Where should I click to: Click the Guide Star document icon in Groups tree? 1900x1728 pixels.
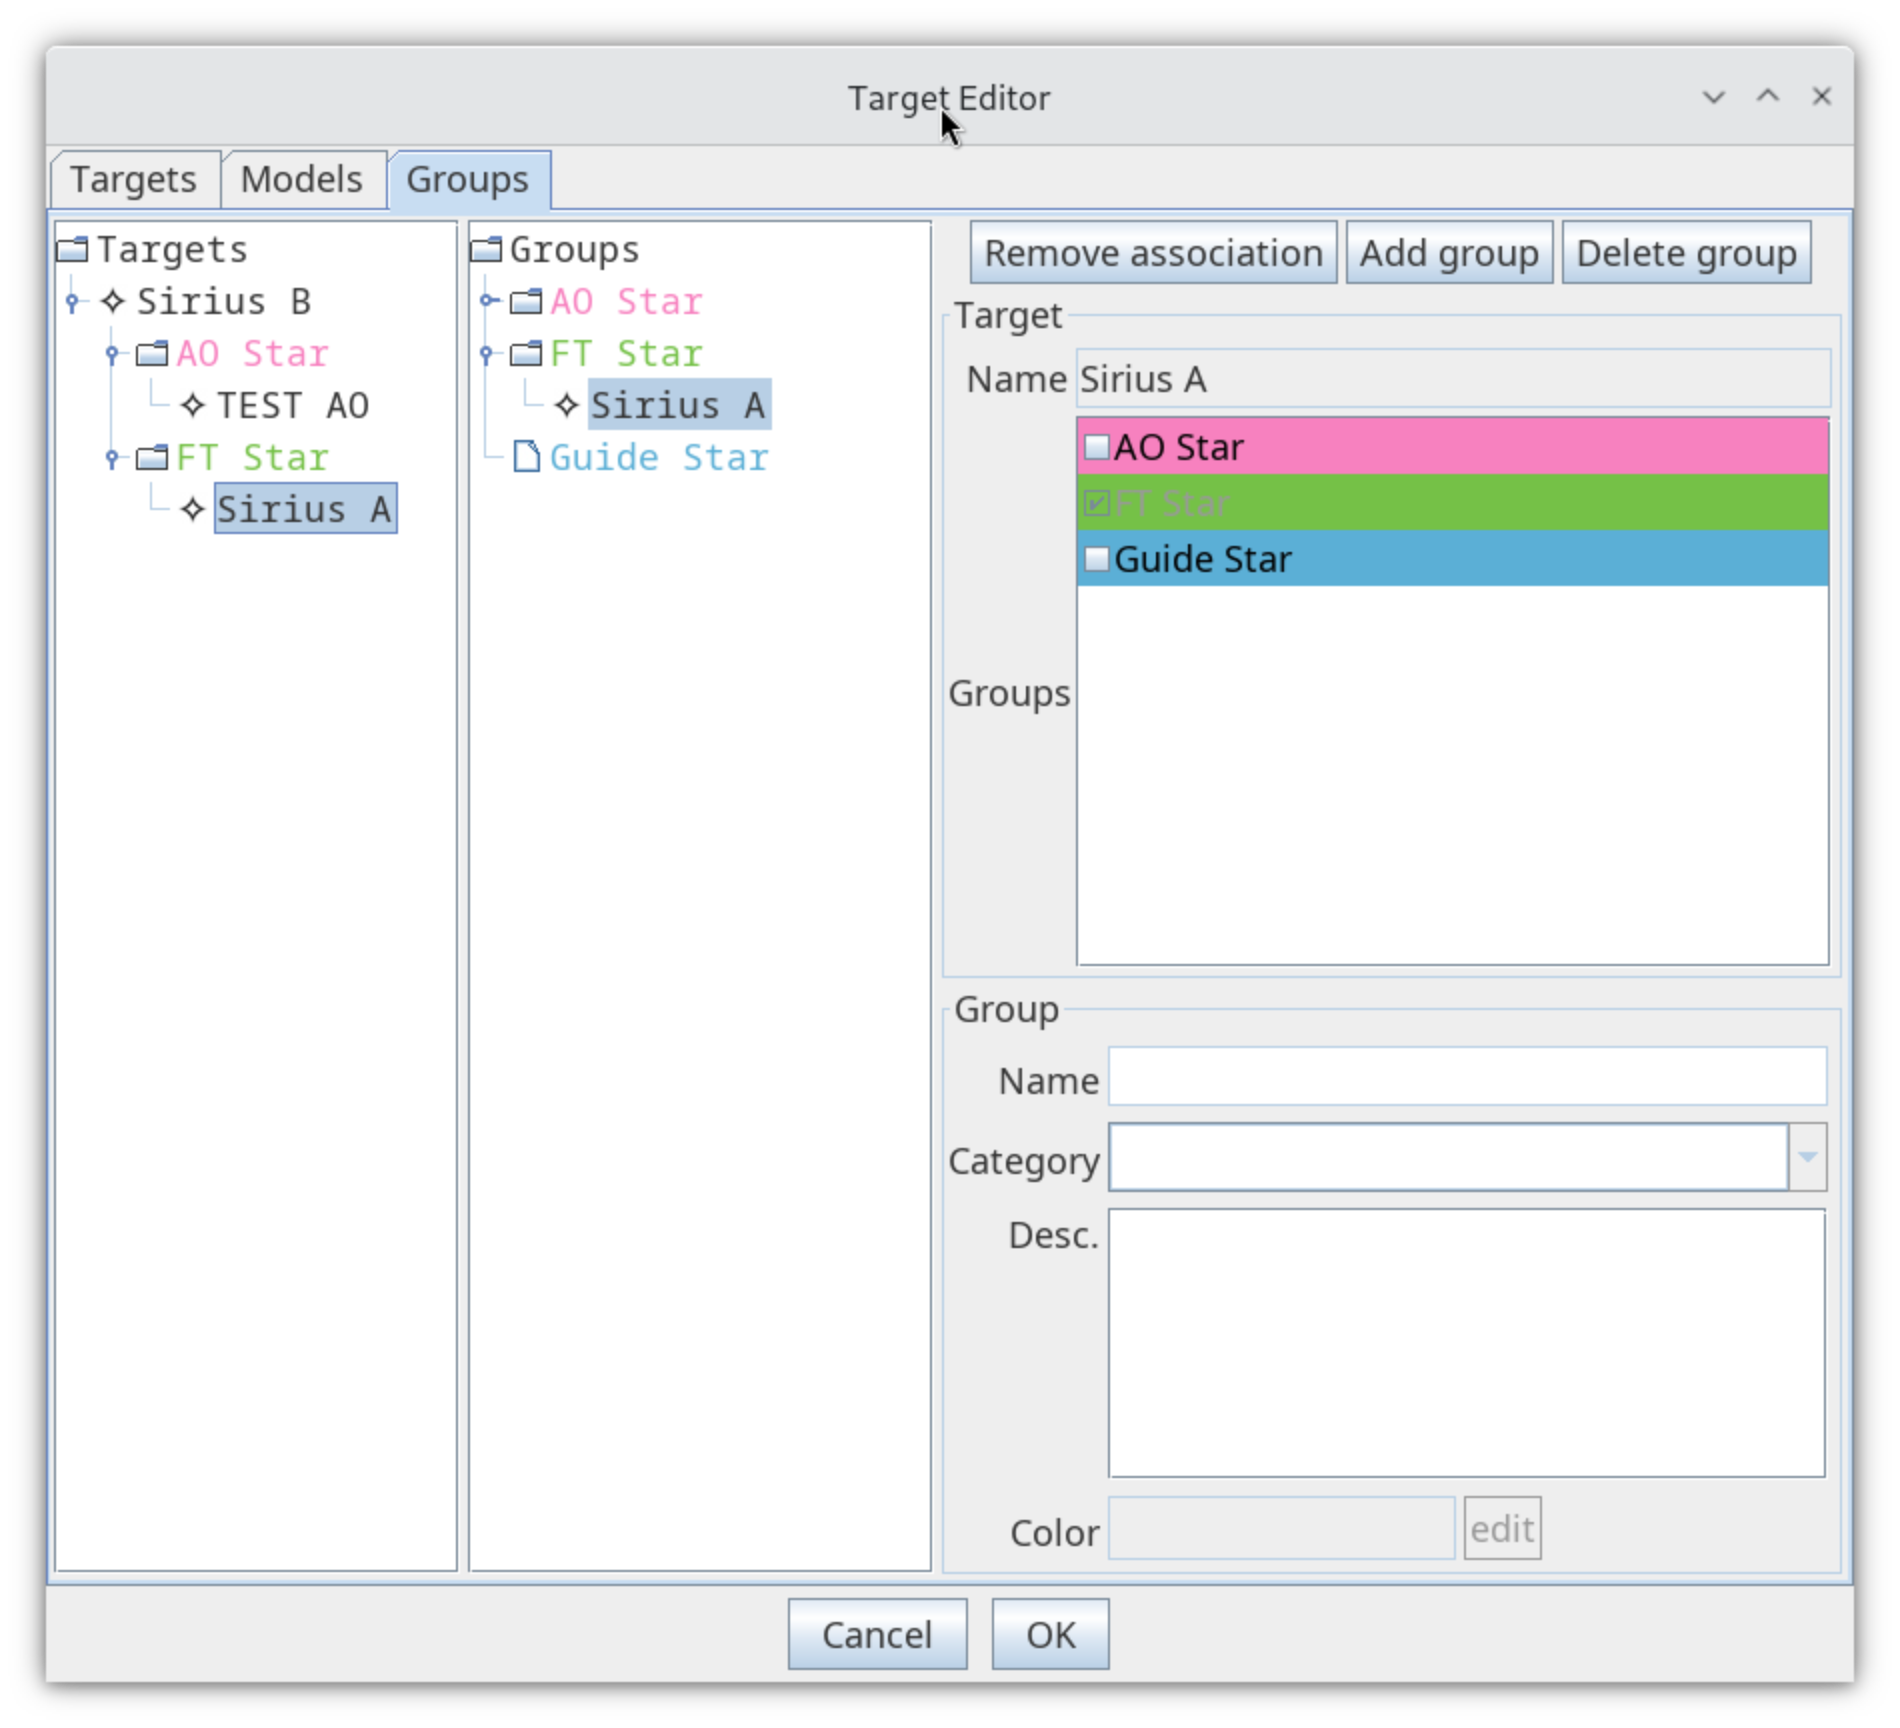tap(526, 457)
